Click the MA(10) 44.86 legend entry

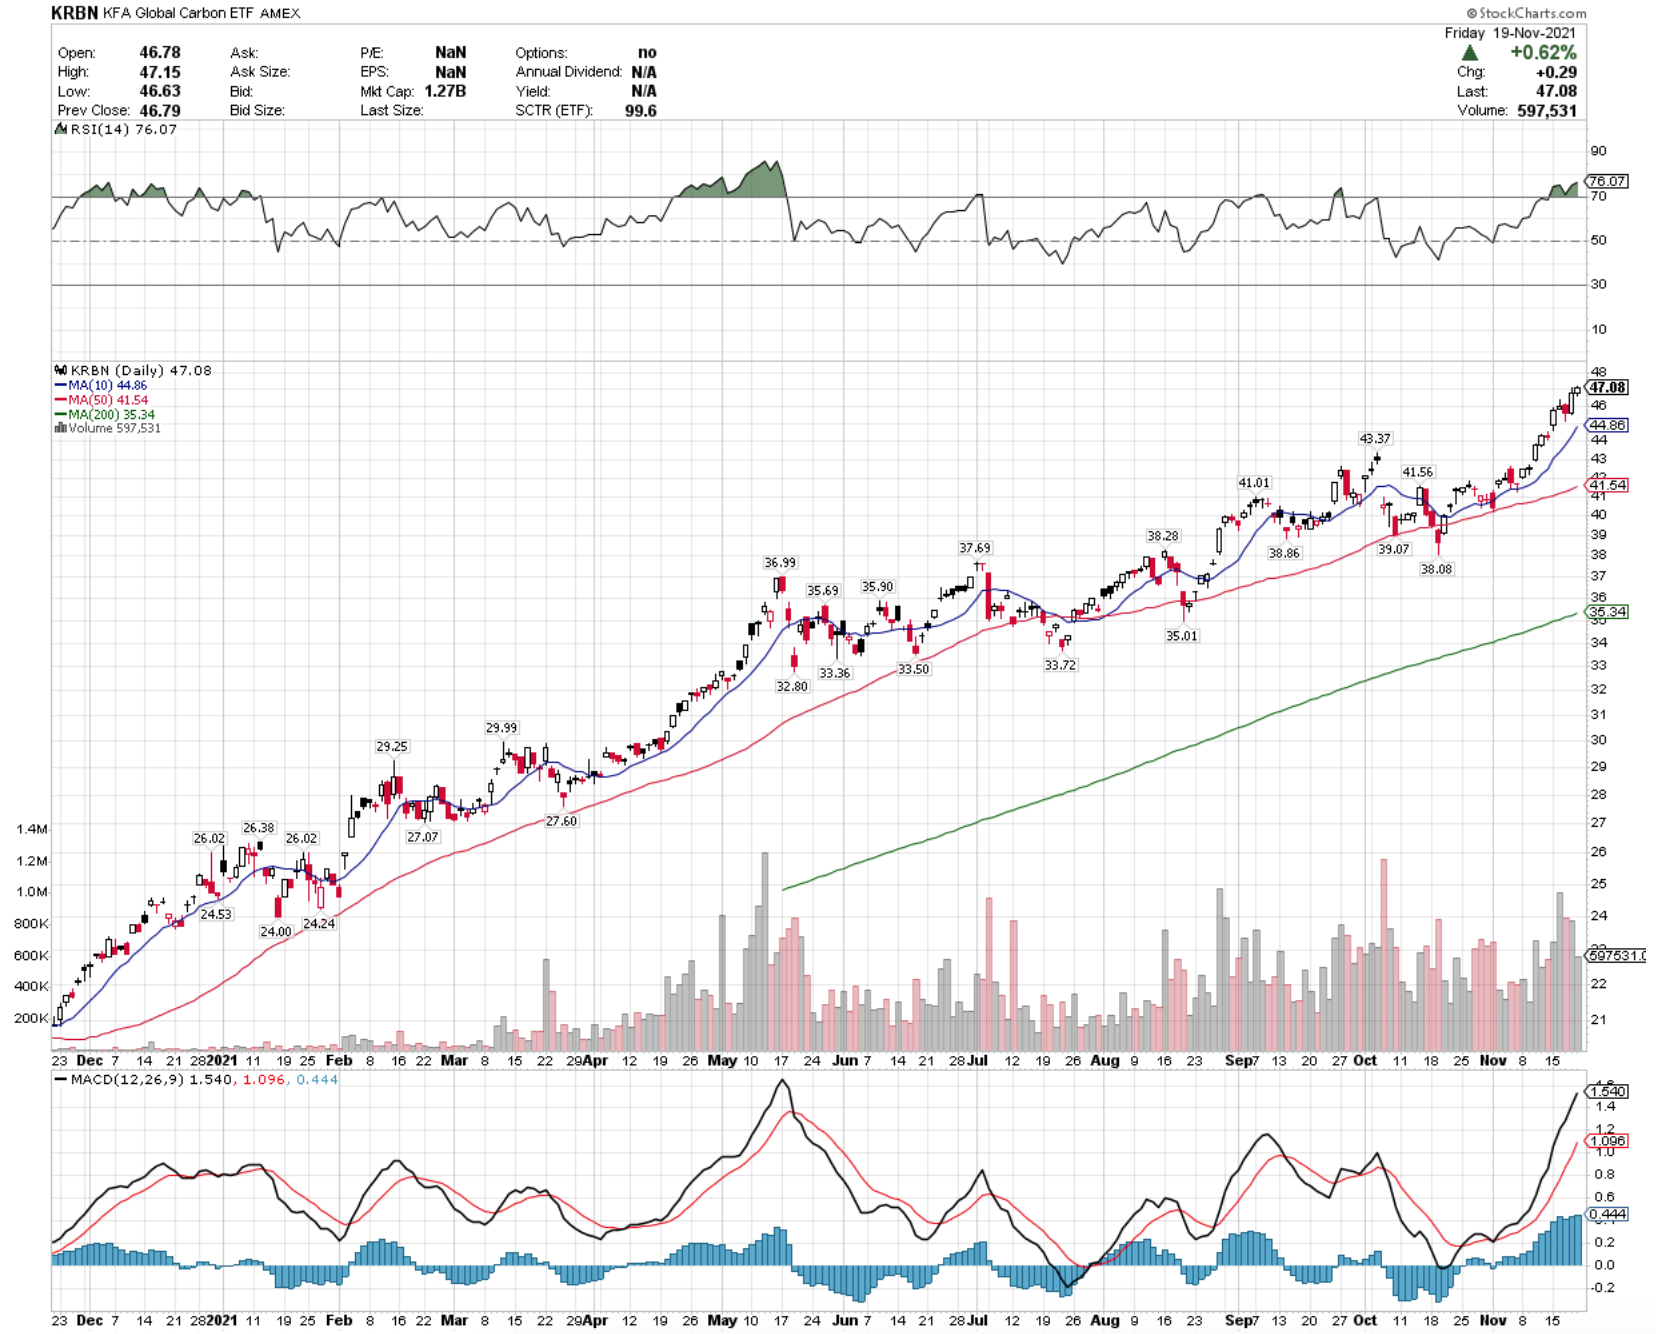pyautogui.click(x=100, y=385)
